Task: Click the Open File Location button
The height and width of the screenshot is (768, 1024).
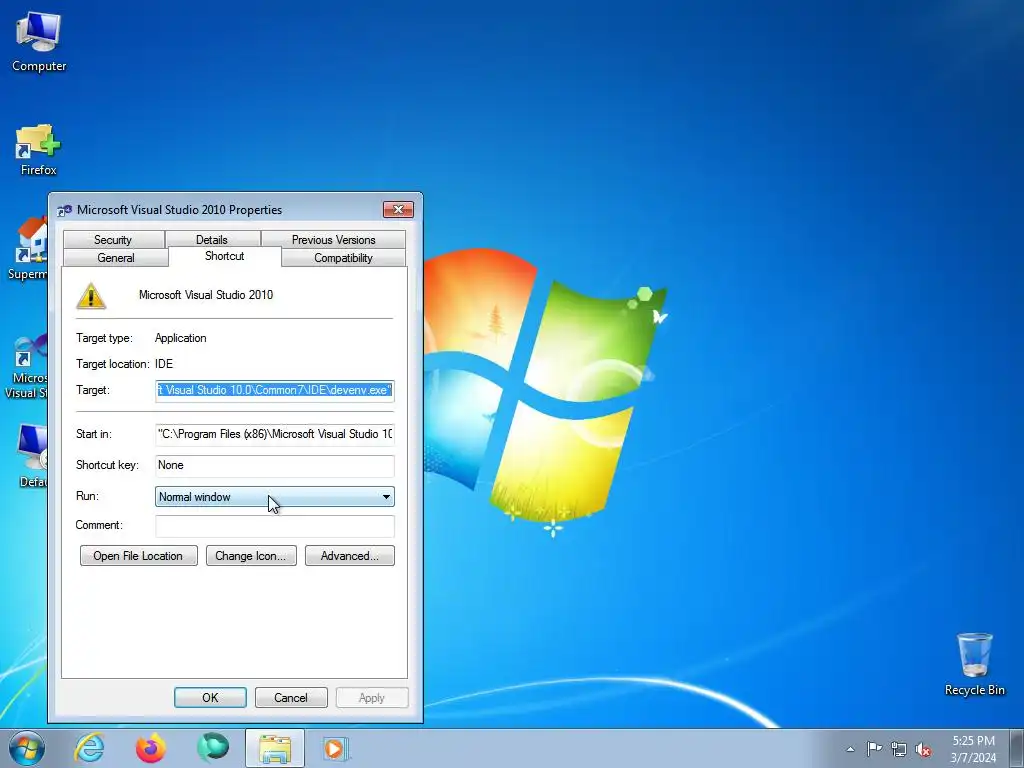Action: (x=138, y=556)
